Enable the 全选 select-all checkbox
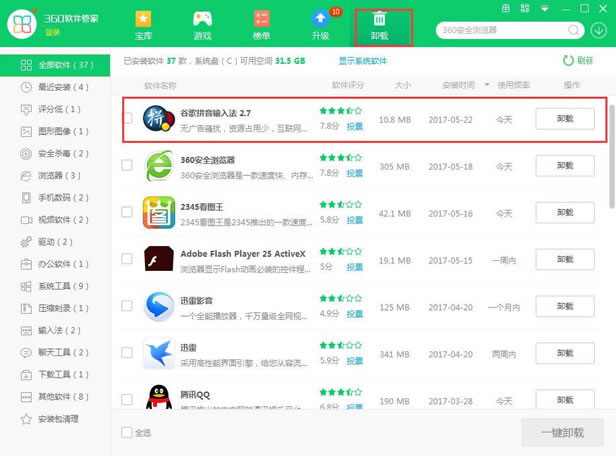The image size is (616, 456). tap(126, 433)
